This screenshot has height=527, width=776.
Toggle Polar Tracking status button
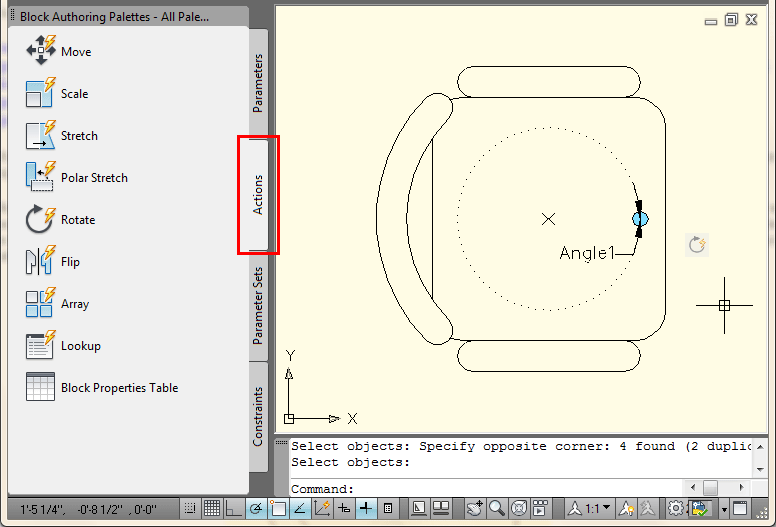coord(256,508)
